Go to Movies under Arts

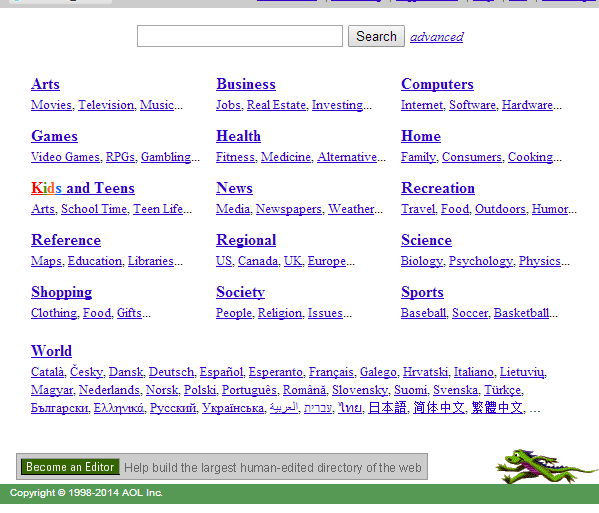[52, 105]
